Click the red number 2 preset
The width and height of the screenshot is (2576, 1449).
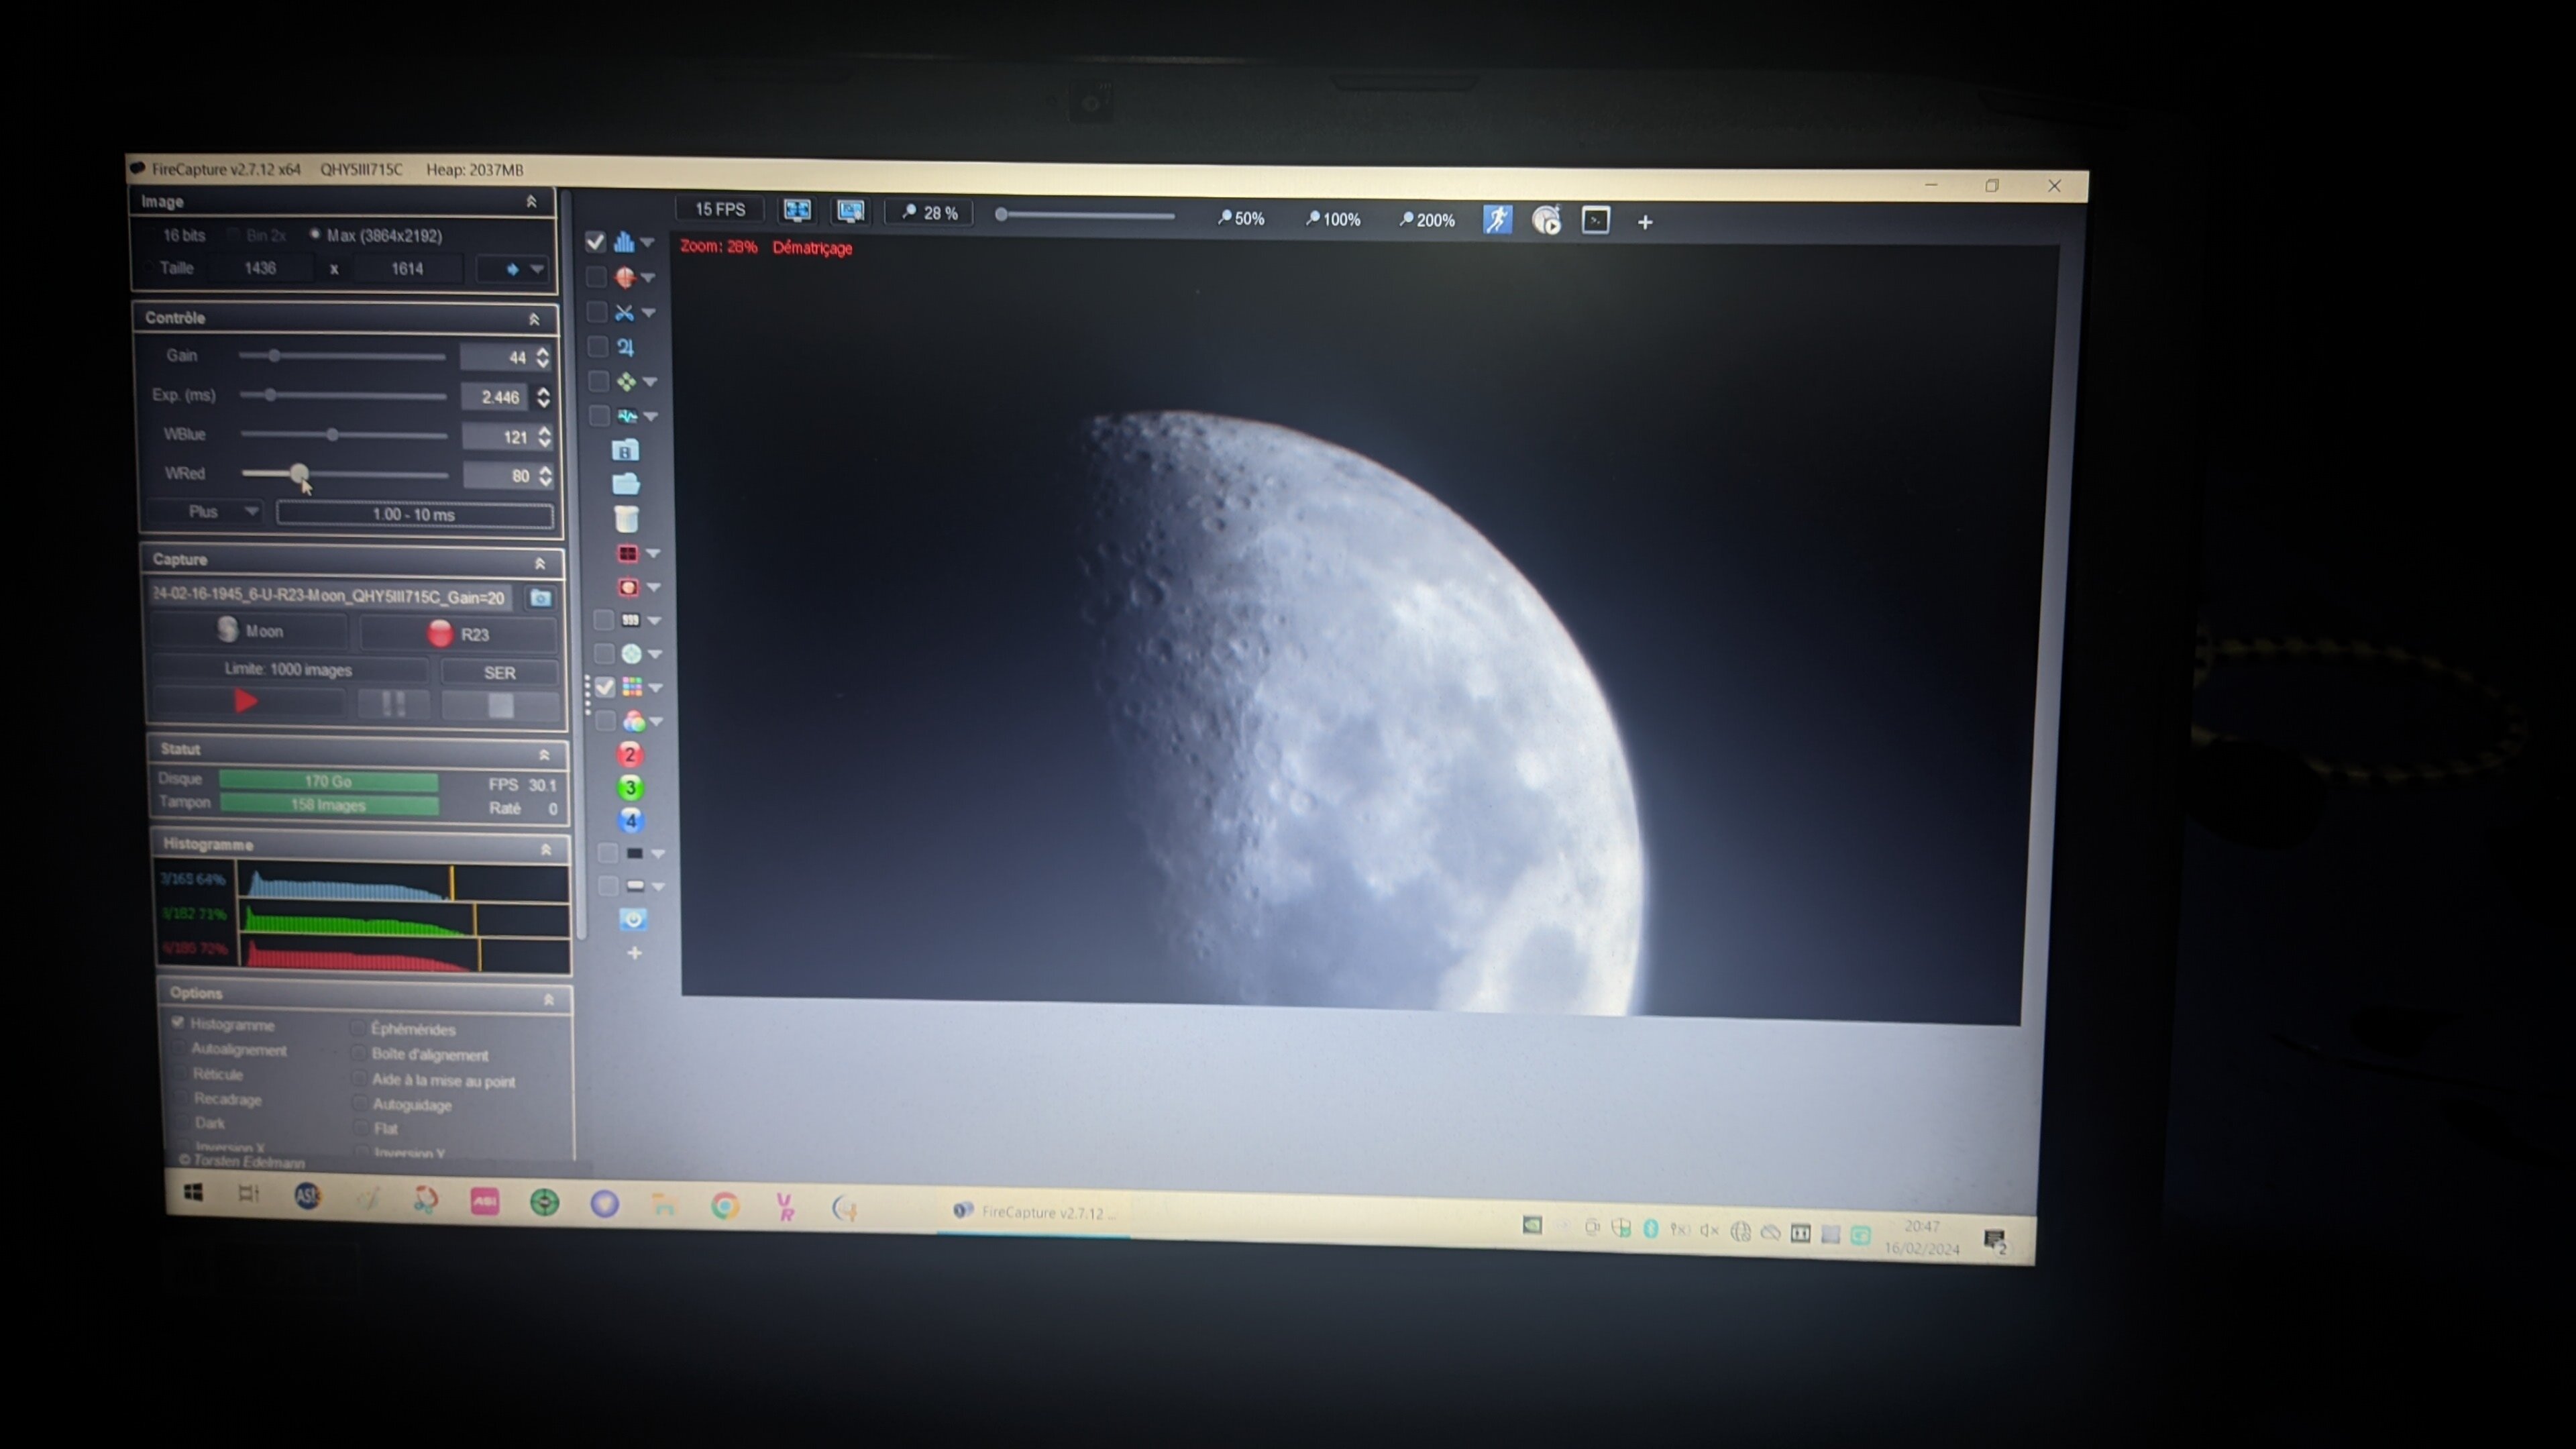click(x=629, y=755)
